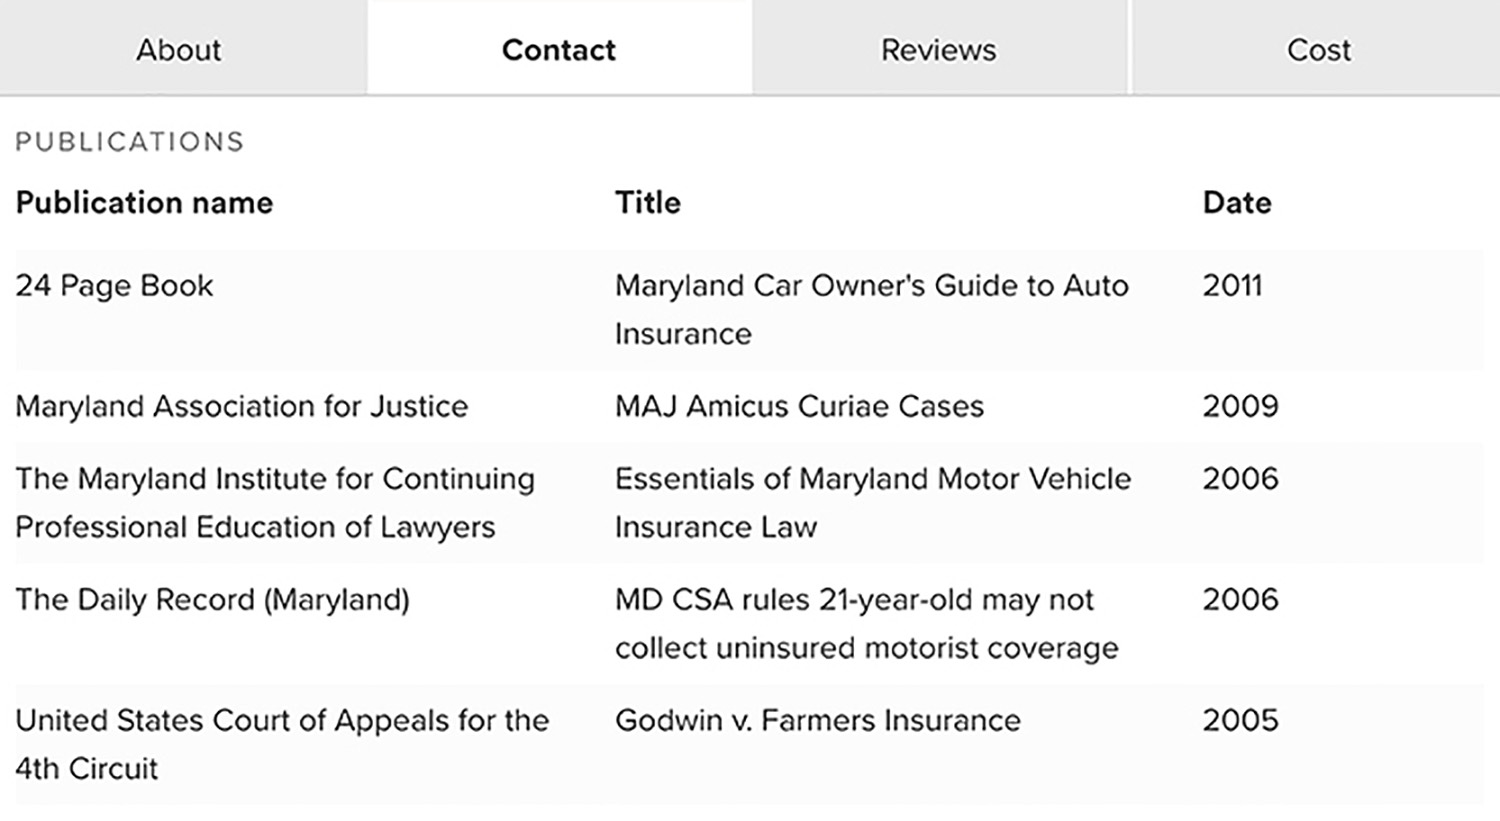Open Godwin v. Farmers Insurance title
This screenshot has width=1500, height=821.
[x=817, y=721]
